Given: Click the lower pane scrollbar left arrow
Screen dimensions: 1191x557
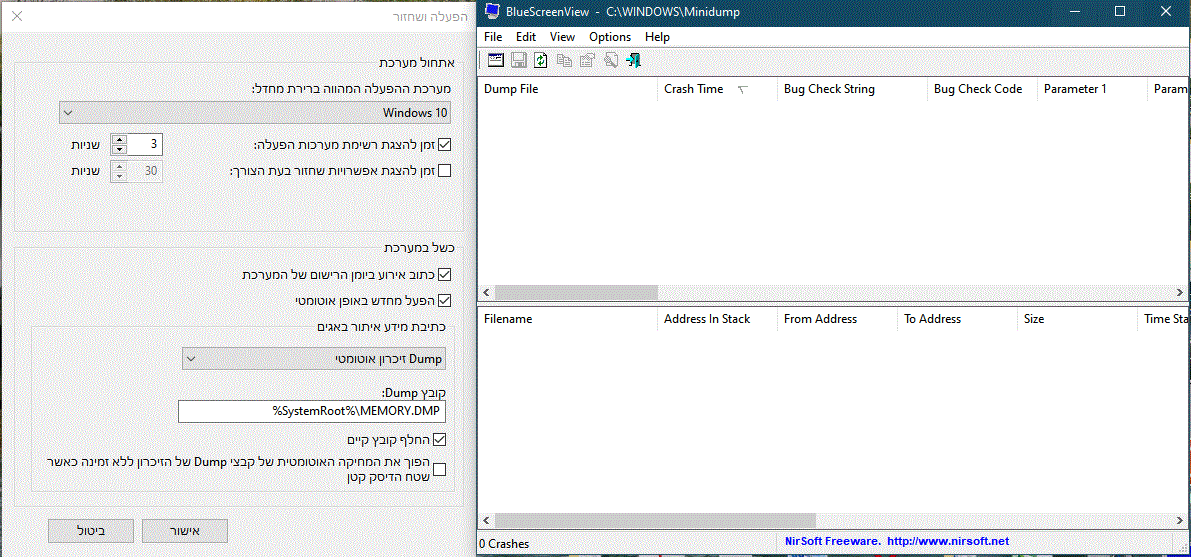Looking at the screenshot, I should [486, 521].
